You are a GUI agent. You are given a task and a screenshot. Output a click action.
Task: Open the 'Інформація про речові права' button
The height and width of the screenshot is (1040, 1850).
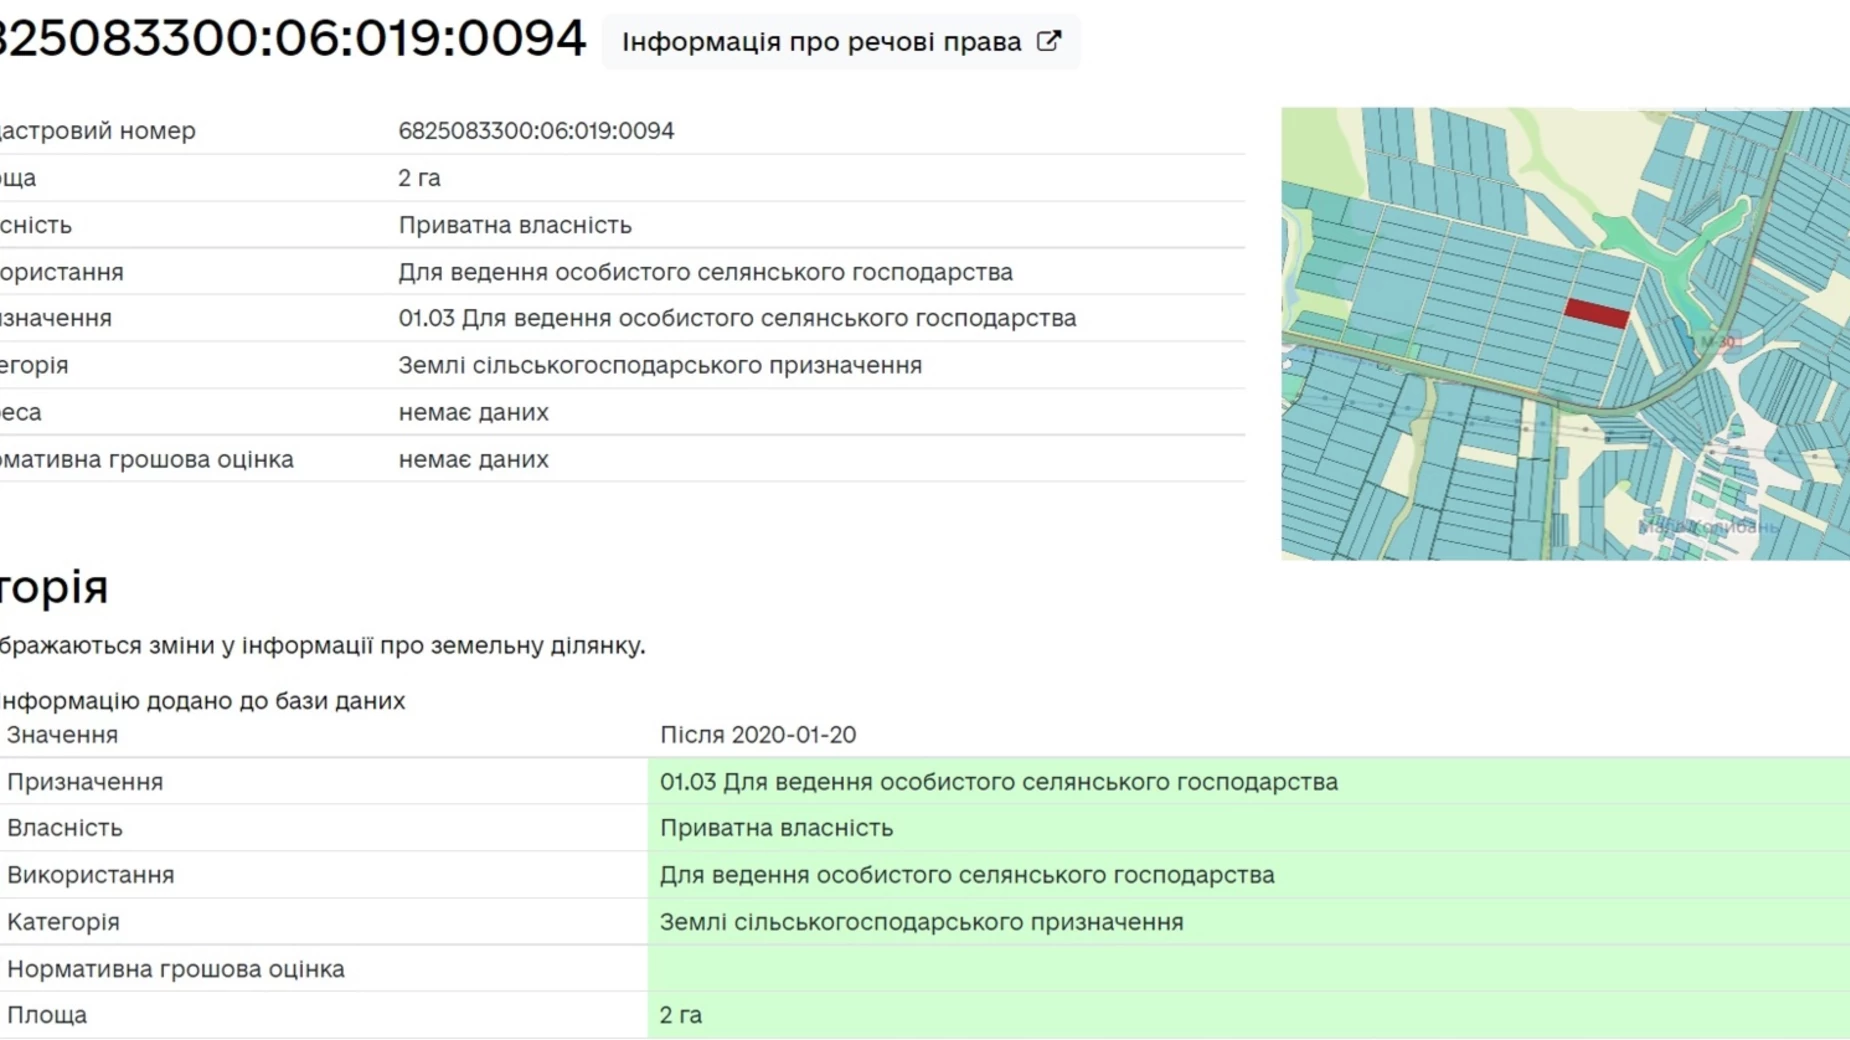[x=840, y=42]
